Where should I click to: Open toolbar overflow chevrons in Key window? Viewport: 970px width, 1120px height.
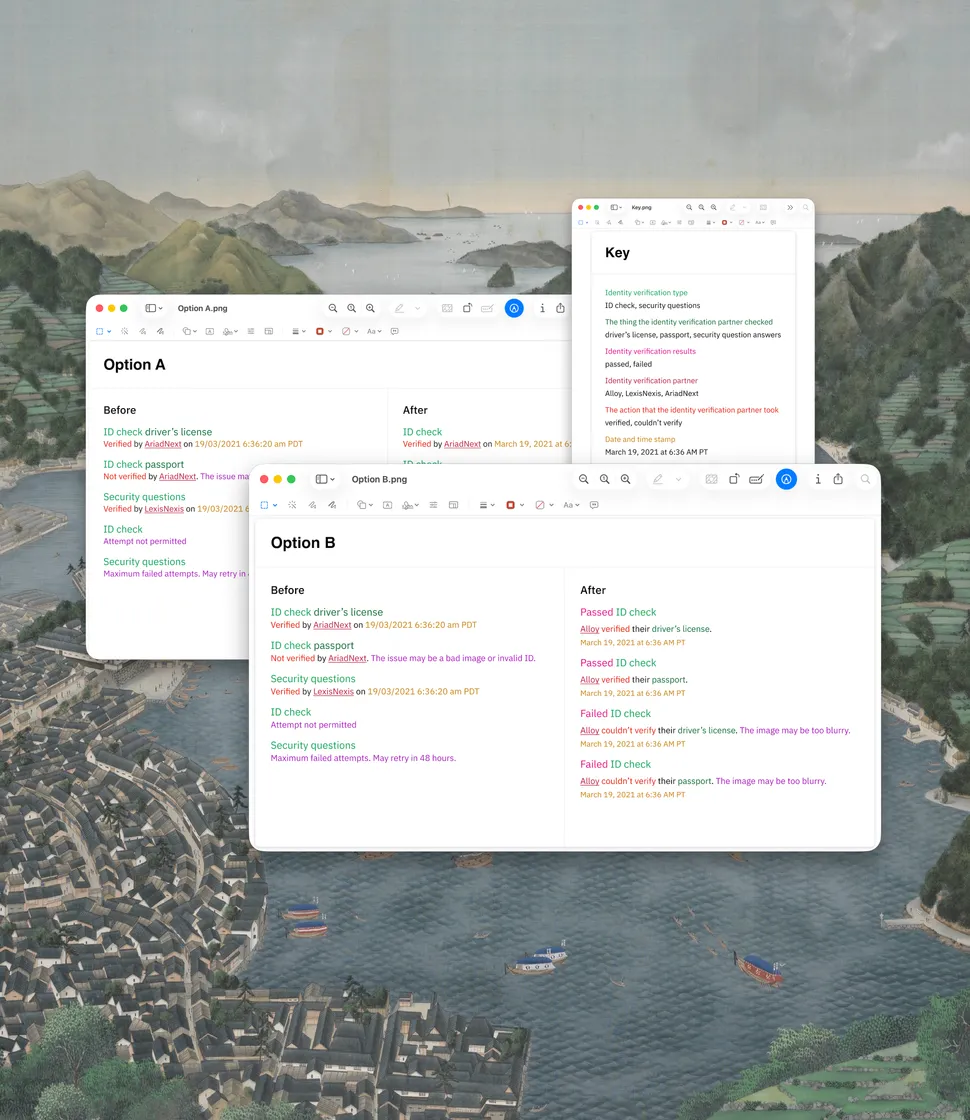tap(790, 207)
